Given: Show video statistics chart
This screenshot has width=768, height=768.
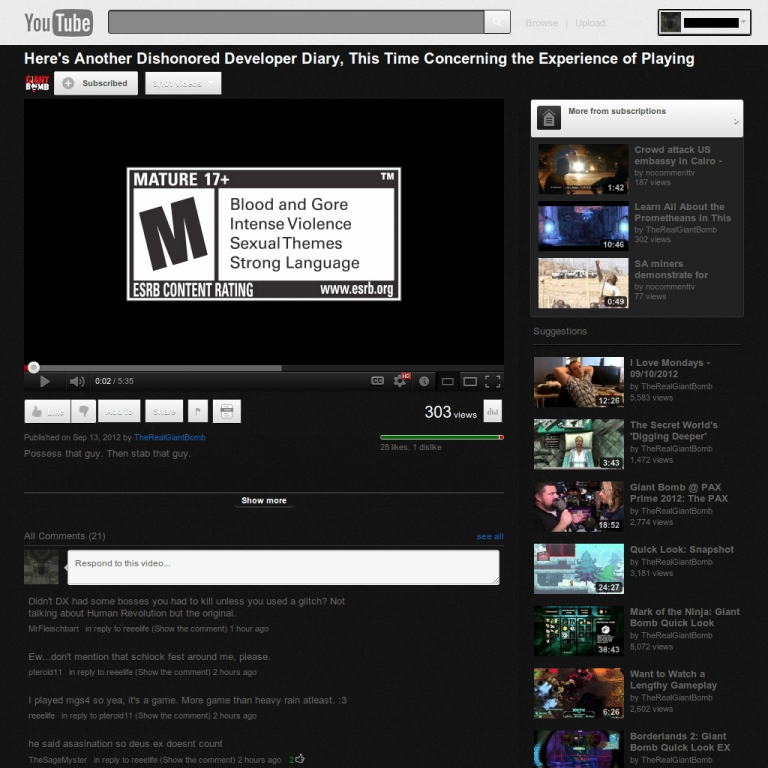Looking at the screenshot, I should coord(493,411).
